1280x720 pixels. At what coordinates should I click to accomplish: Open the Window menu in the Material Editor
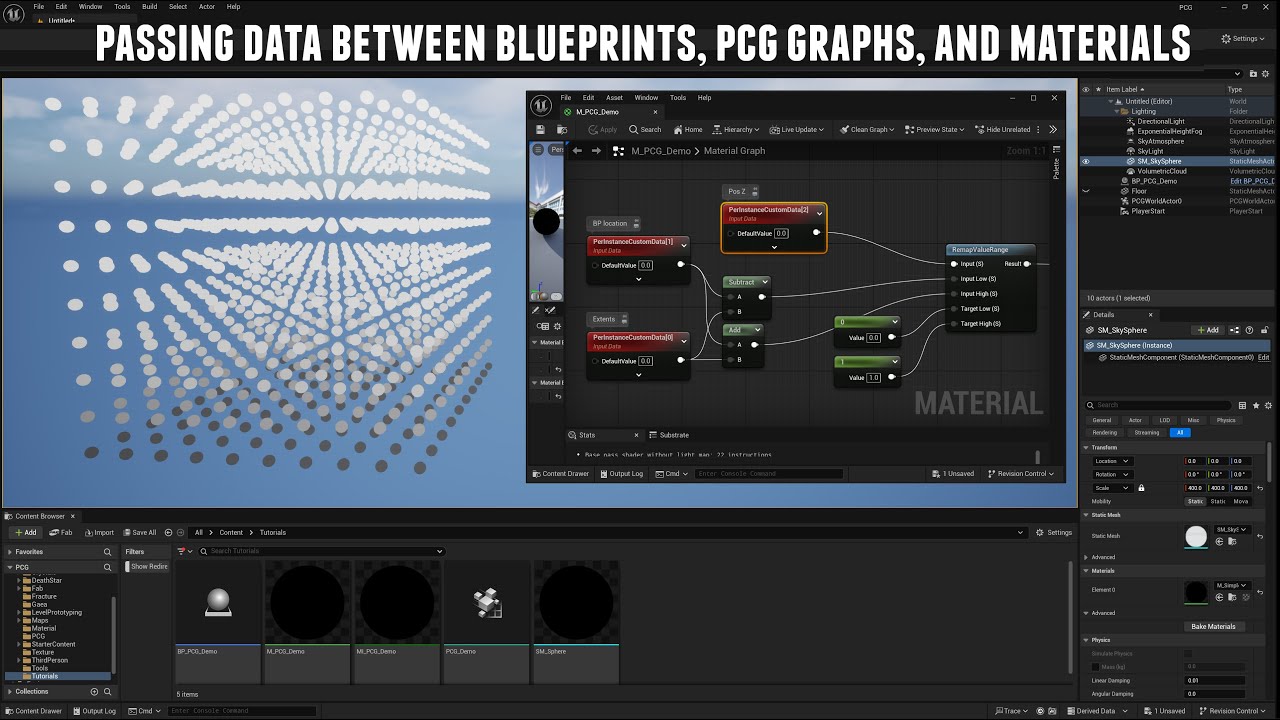(x=646, y=98)
